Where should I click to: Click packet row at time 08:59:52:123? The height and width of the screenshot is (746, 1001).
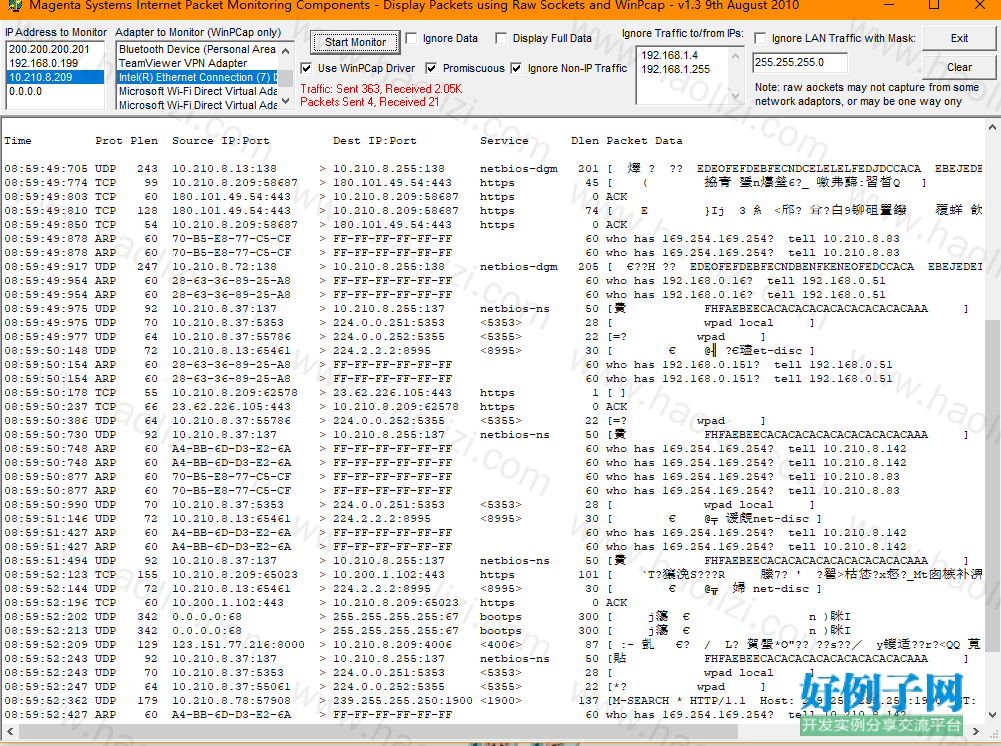pyautogui.click(x=493, y=574)
